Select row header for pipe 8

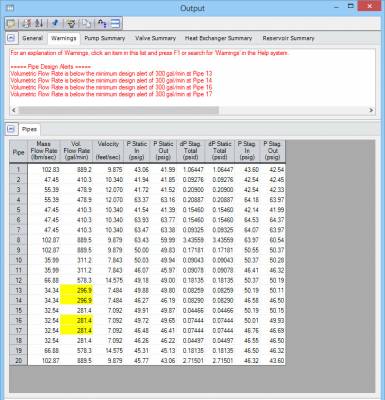(18, 240)
